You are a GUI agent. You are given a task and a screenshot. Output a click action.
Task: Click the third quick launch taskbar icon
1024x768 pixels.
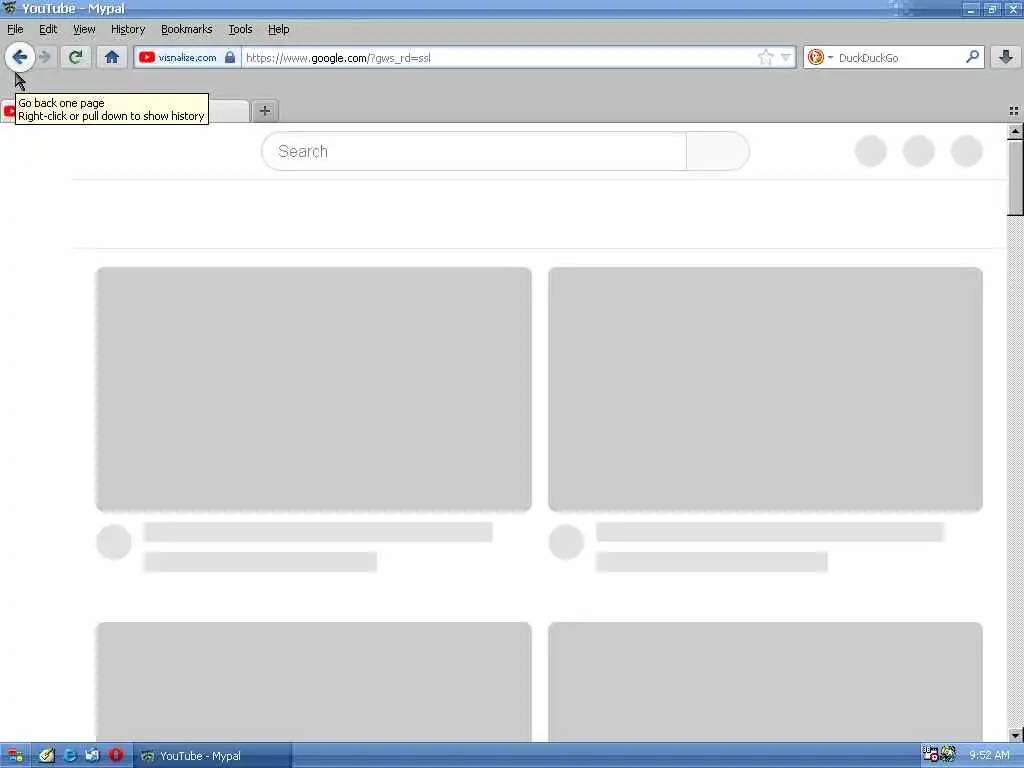click(x=92, y=756)
